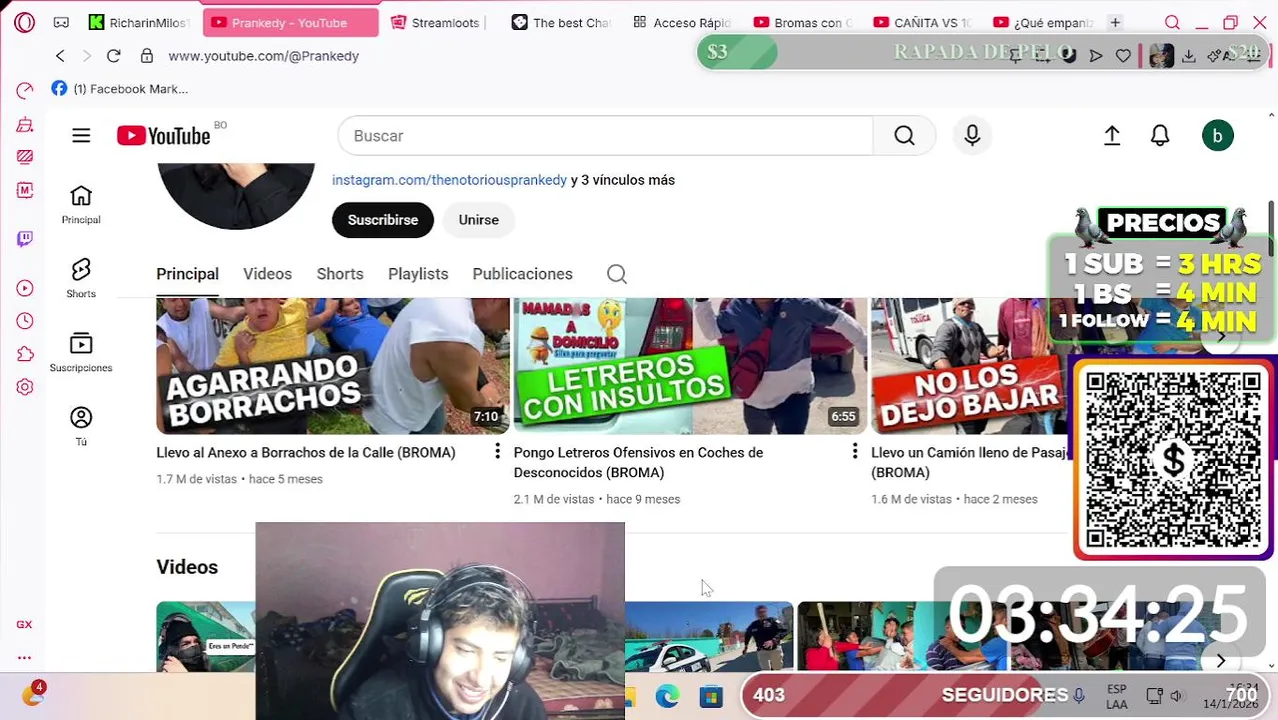The width and height of the screenshot is (1278, 720).
Task: Click the GX icon in the sidebar
Action: click(x=24, y=624)
